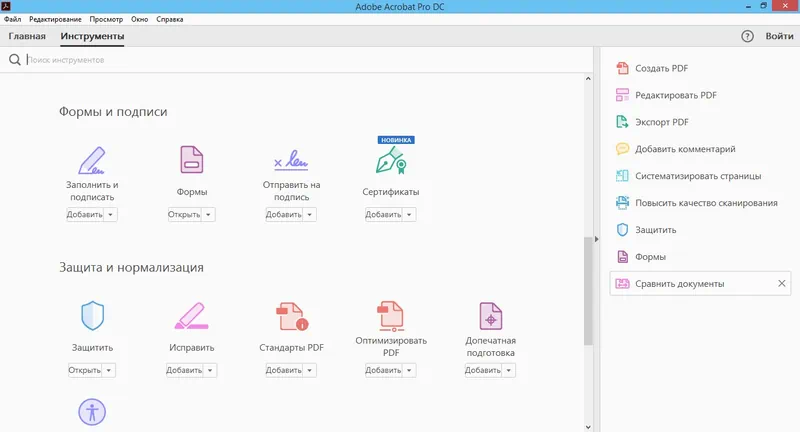
Task: Click the Send for Signature icon
Action: pyautogui.click(x=291, y=160)
